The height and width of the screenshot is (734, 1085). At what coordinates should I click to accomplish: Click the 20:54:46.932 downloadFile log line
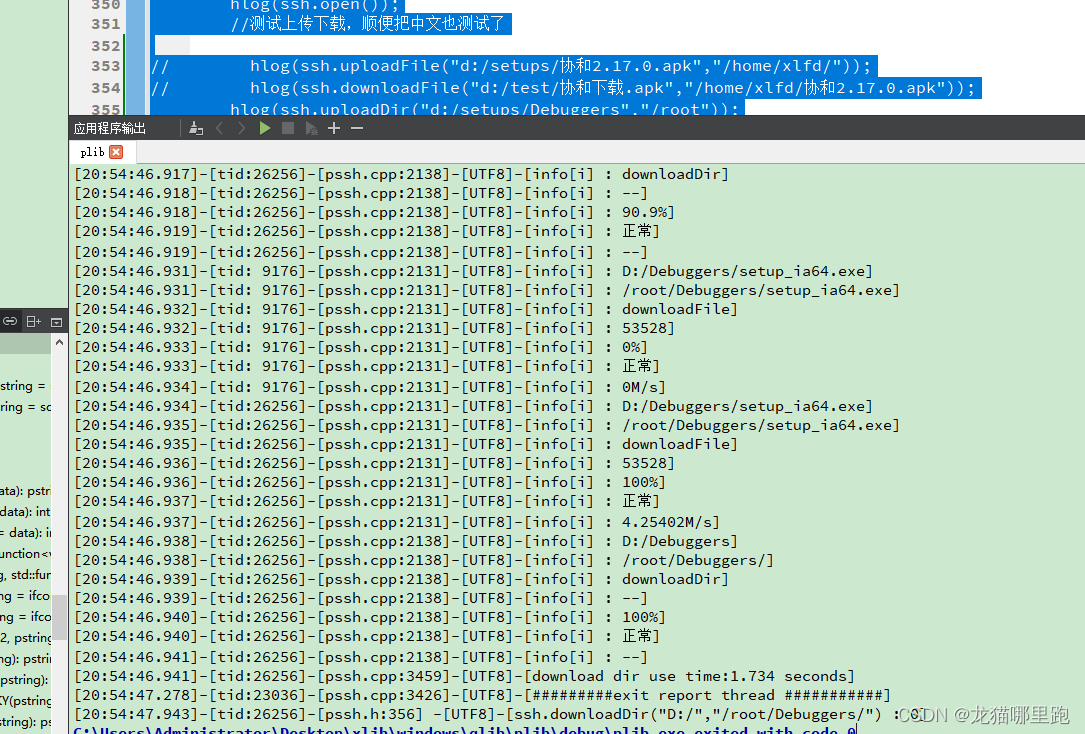pos(406,309)
